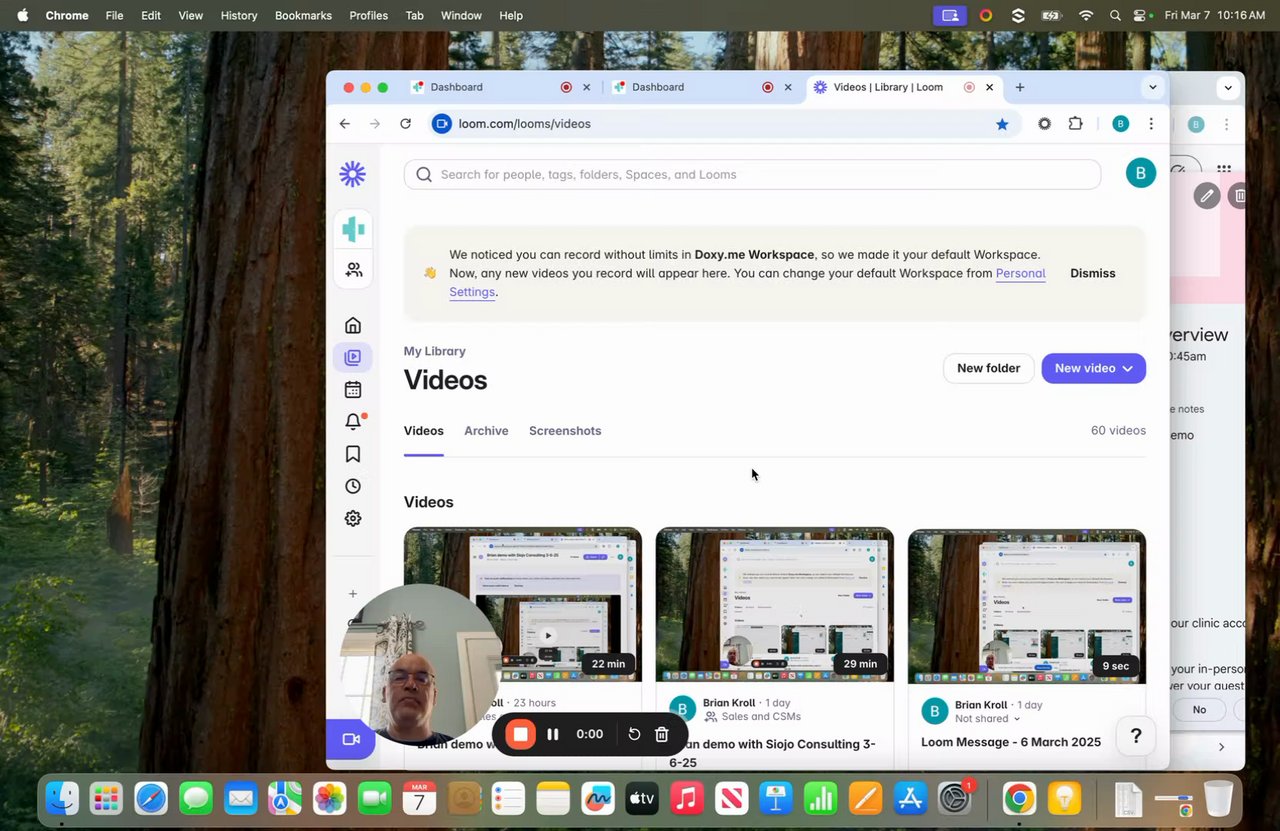Switch to the Videos tab
The image size is (1280, 831).
pos(424,431)
